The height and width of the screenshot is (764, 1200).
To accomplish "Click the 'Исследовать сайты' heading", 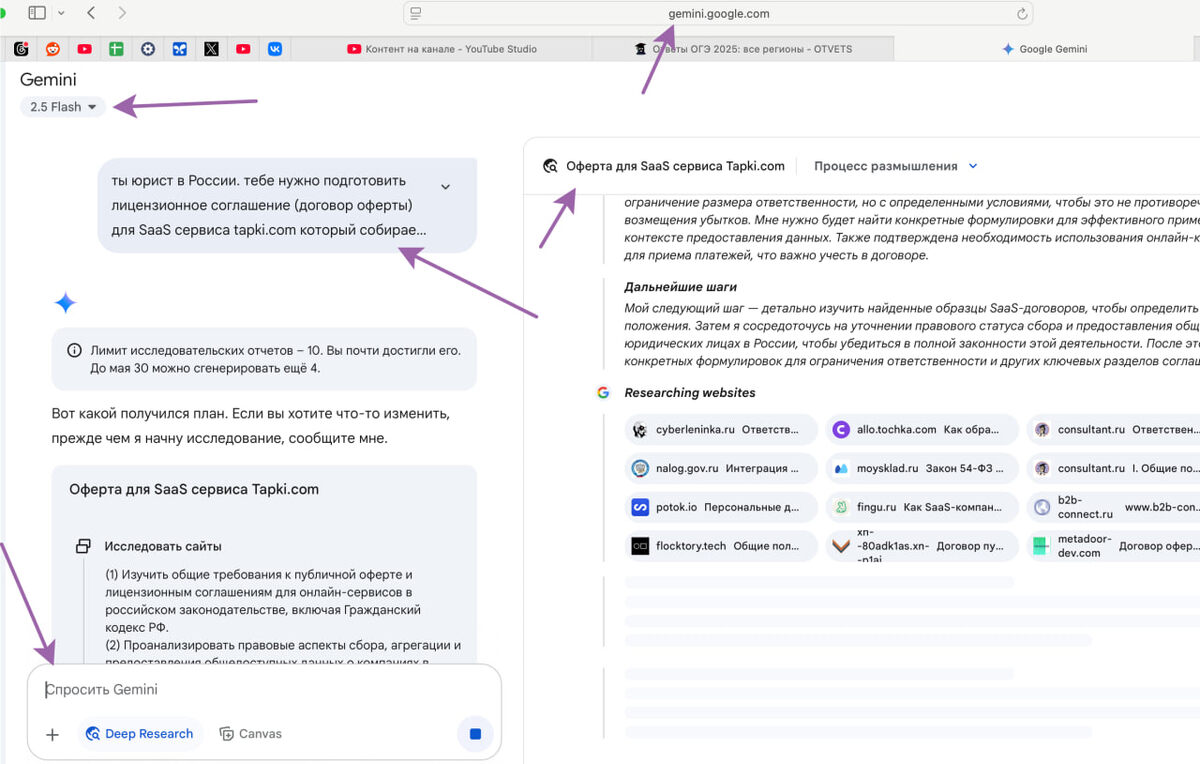I will click(x=163, y=546).
